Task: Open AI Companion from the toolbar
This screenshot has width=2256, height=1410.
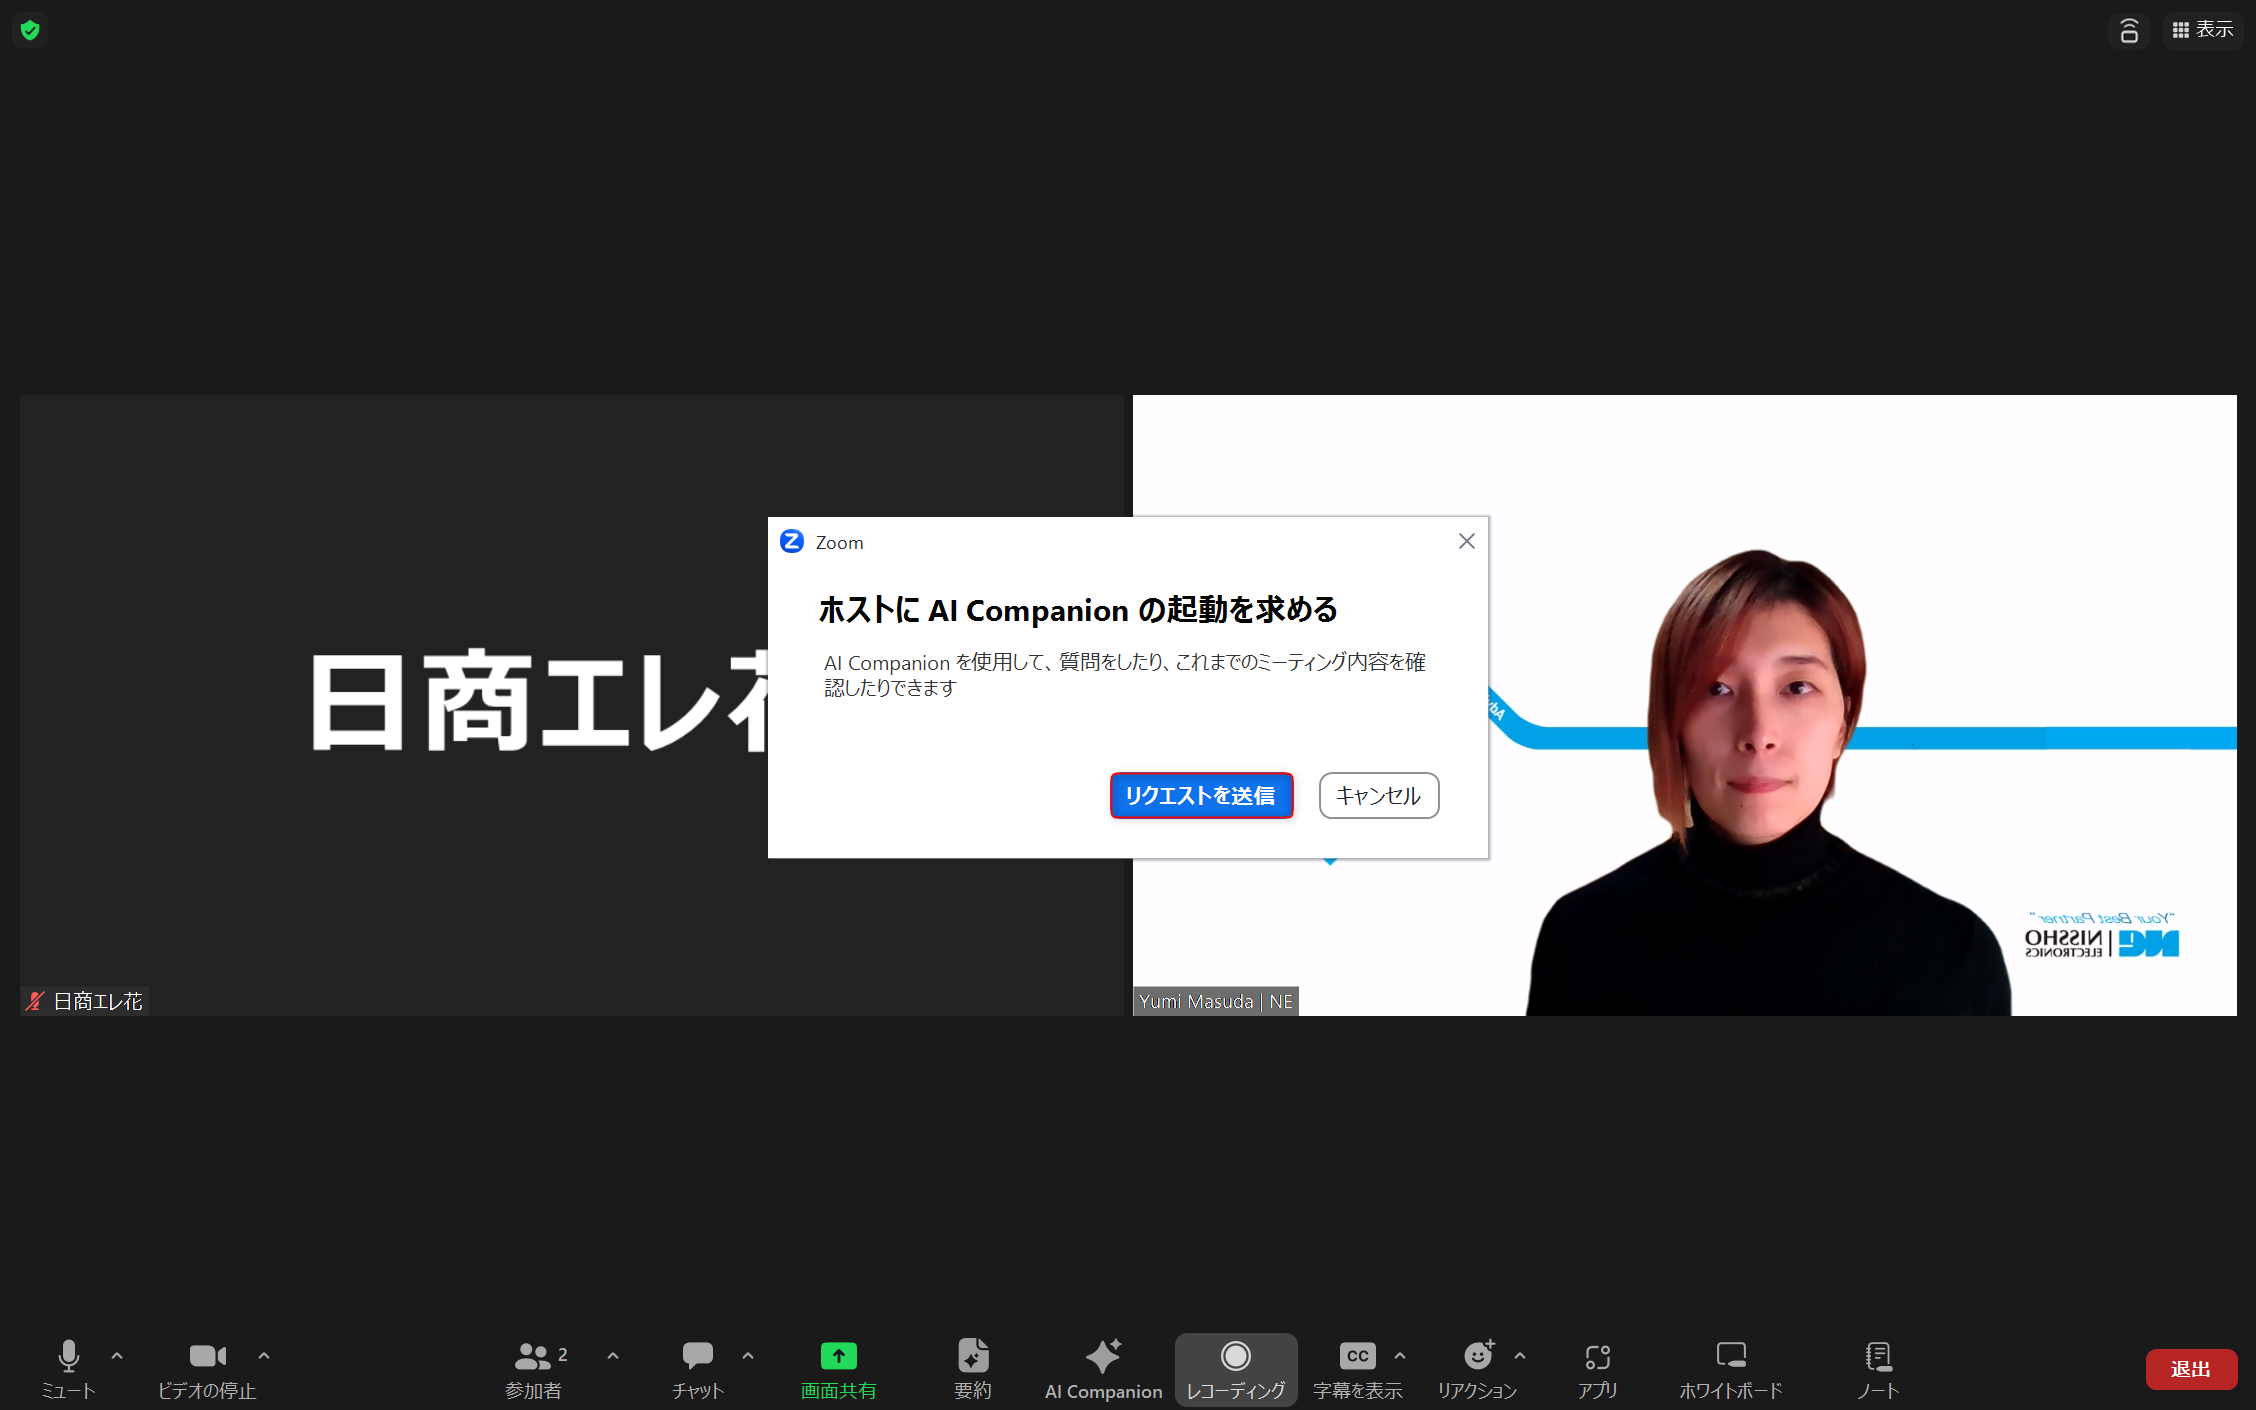Action: tap(1104, 1369)
